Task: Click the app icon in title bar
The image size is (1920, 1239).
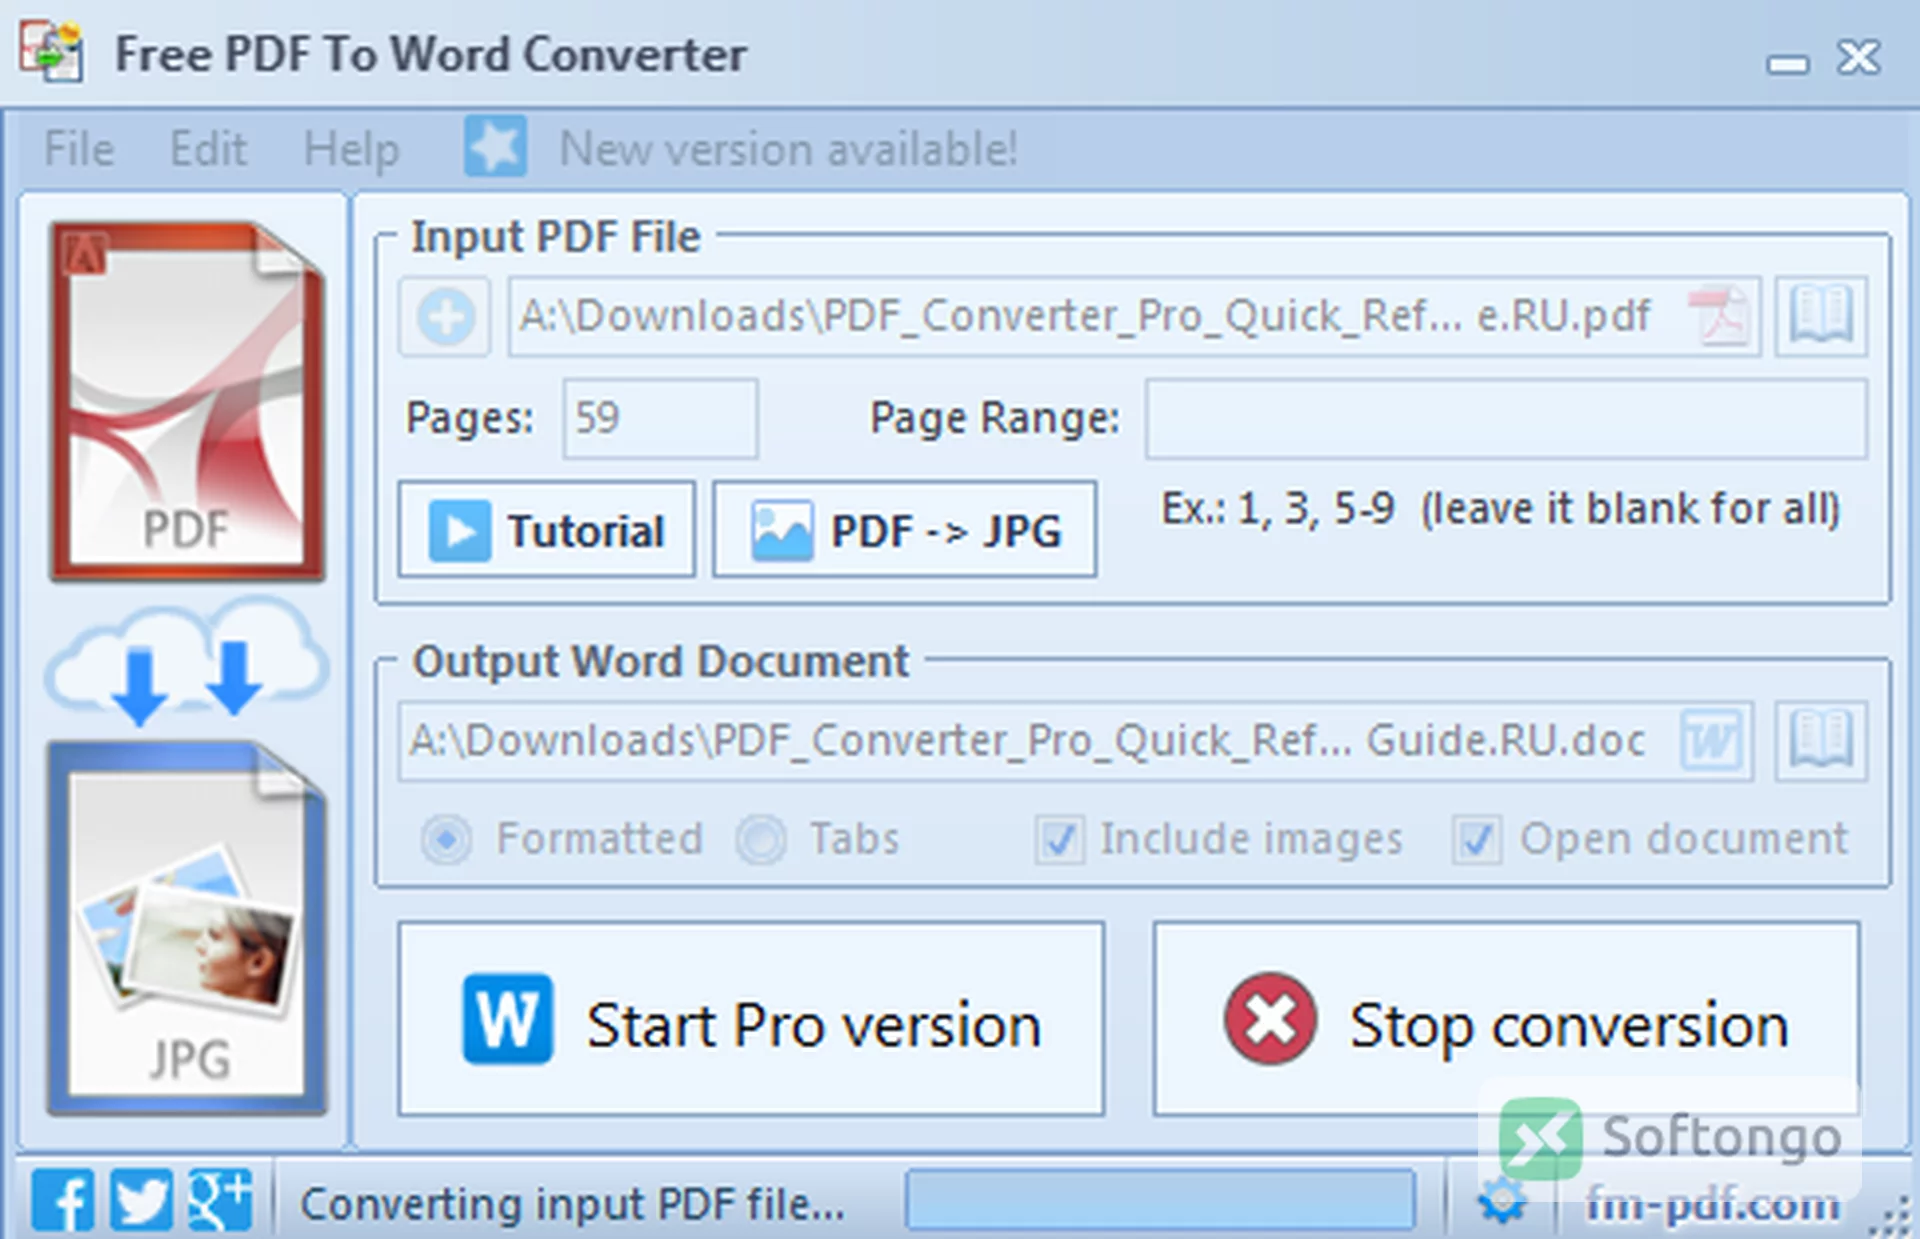Action: 52,52
